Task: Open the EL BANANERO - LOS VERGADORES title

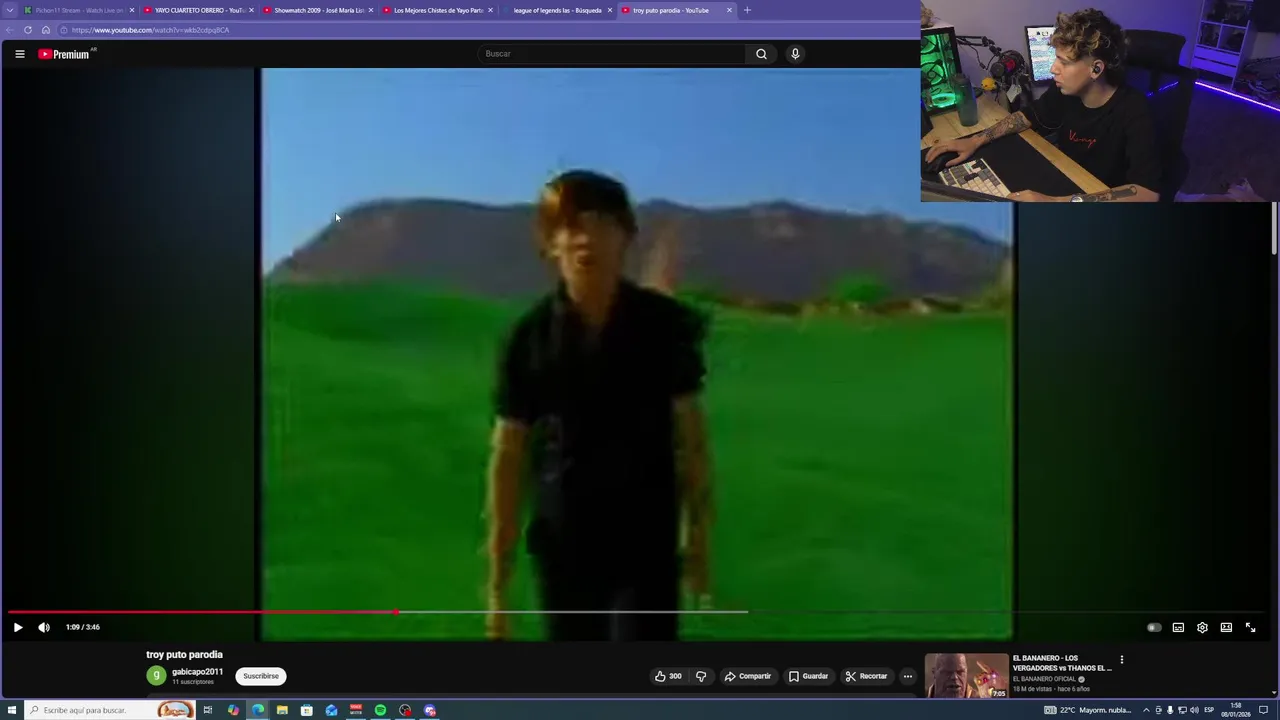Action: coord(1062,663)
